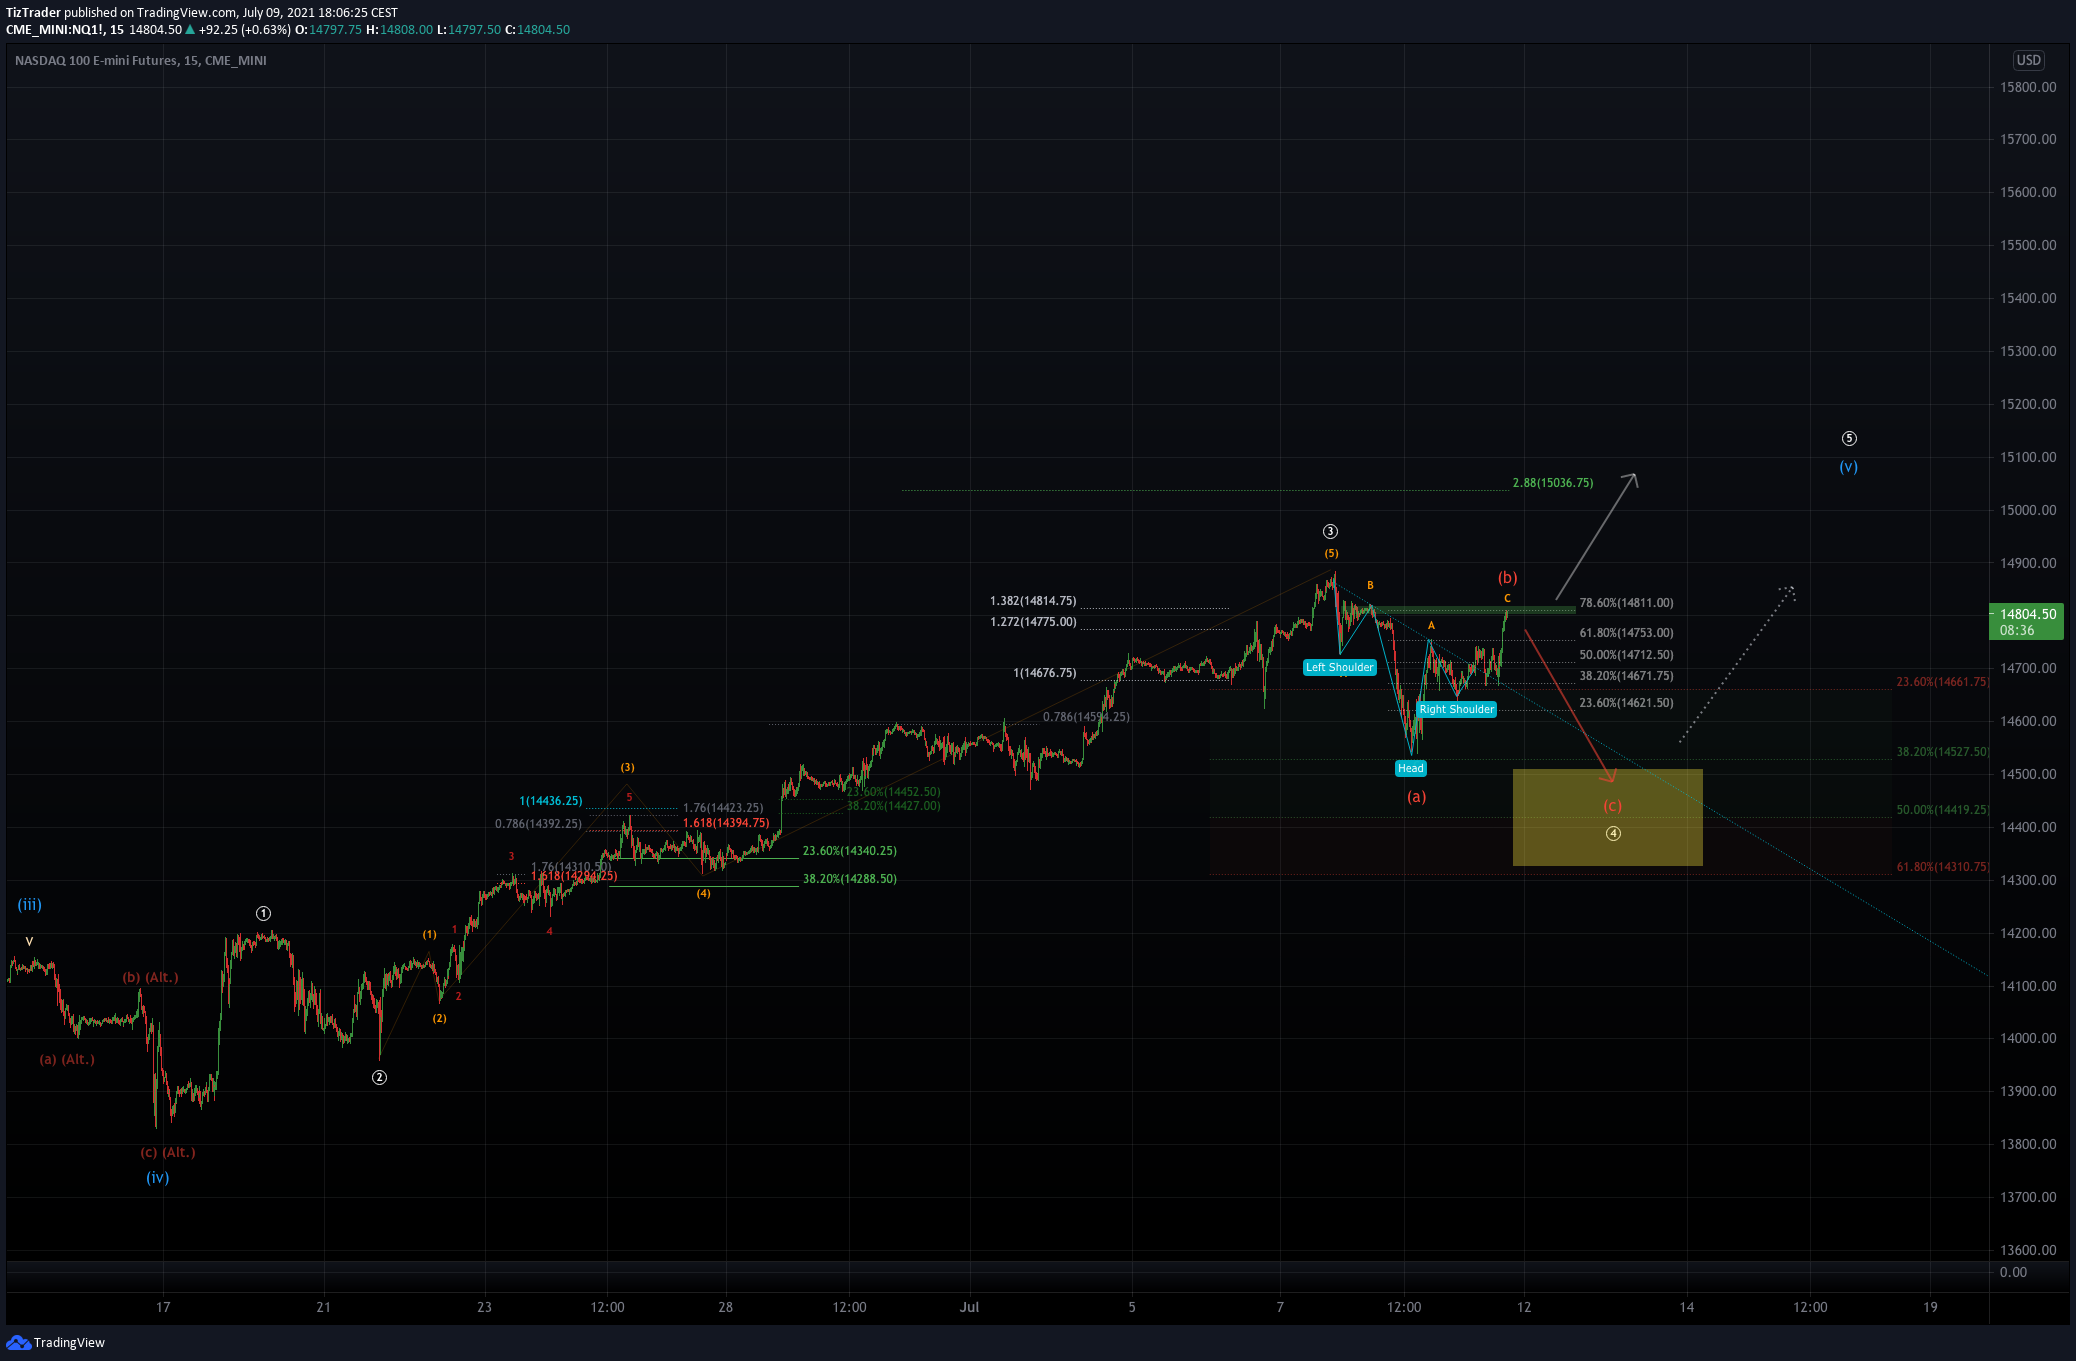Click the 1(14676.75) extension label
2076x1361 pixels.
1044,673
